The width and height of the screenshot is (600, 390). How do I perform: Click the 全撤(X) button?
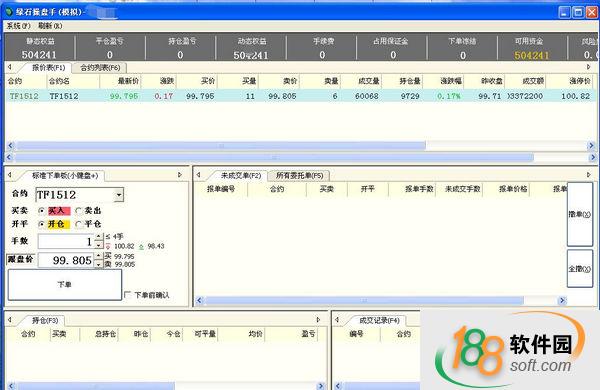(579, 269)
